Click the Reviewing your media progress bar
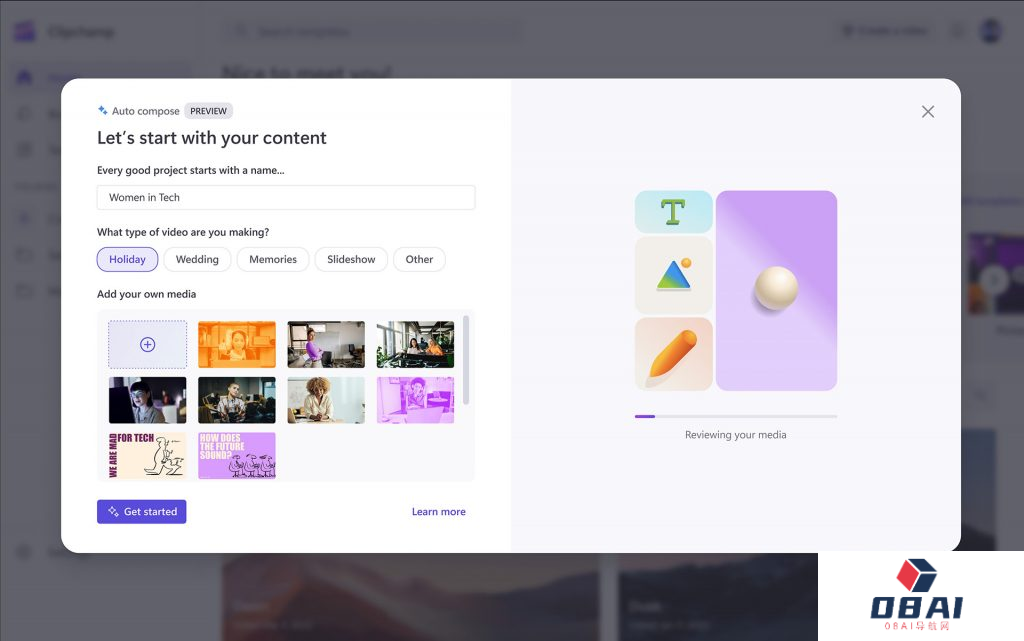Image resolution: width=1024 pixels, height=641 pixels. tap(735, 416)
